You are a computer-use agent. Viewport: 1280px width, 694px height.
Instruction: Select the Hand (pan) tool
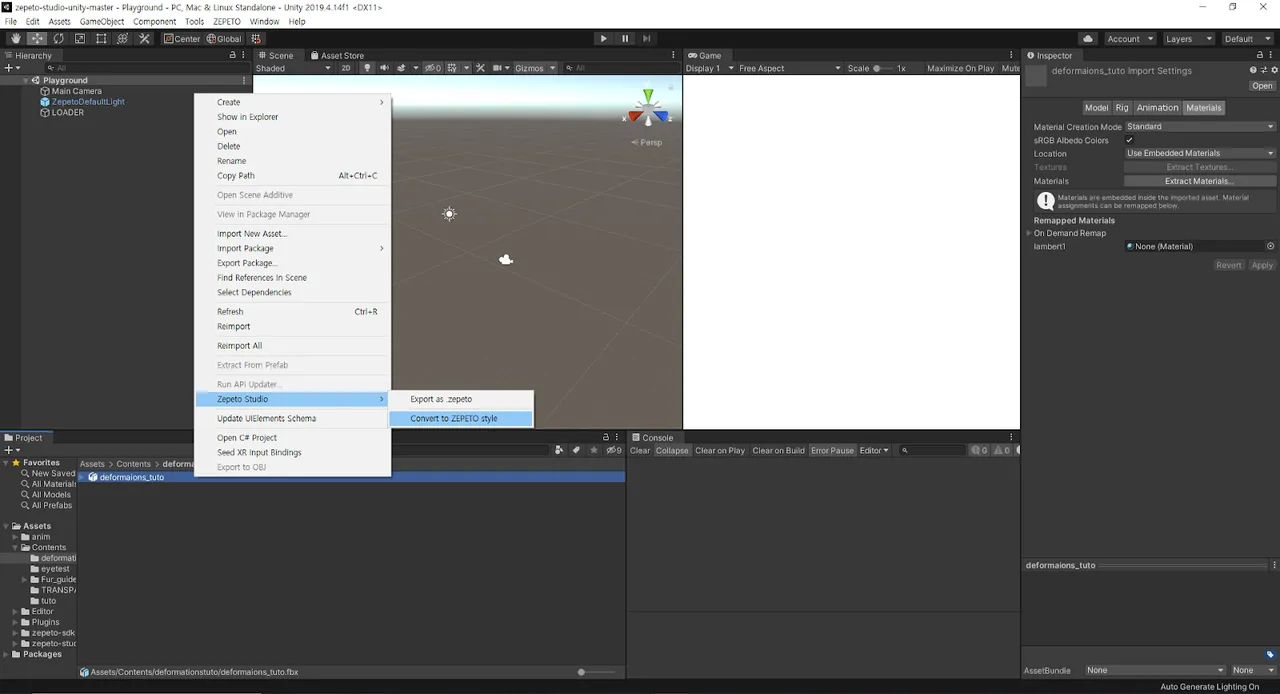[x=15, y=37]
